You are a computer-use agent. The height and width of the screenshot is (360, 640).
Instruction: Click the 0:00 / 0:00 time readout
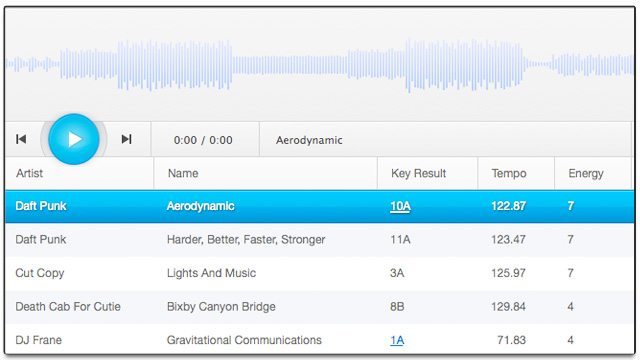(x=203, y=140)
